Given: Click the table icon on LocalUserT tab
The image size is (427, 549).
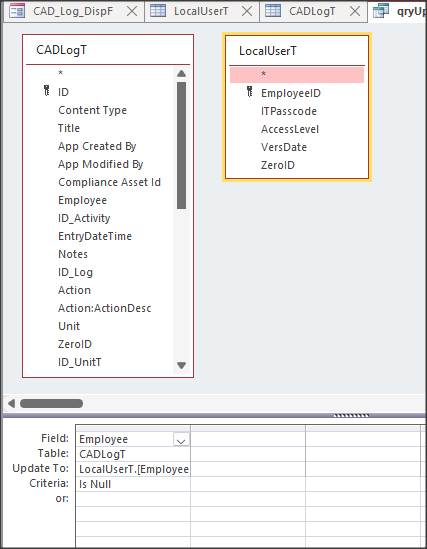Looking at the screenshot, I should coord(158,11).
